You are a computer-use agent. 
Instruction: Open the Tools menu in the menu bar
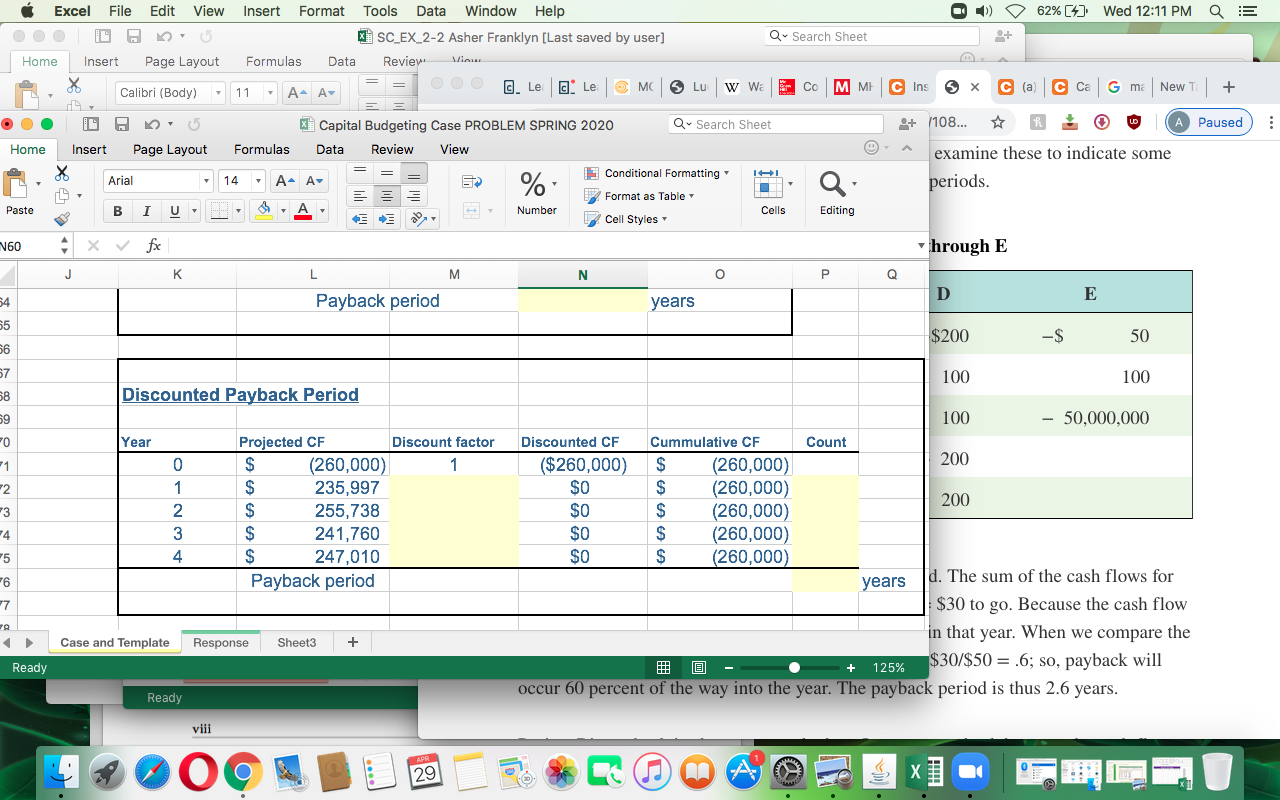point(380,11)
